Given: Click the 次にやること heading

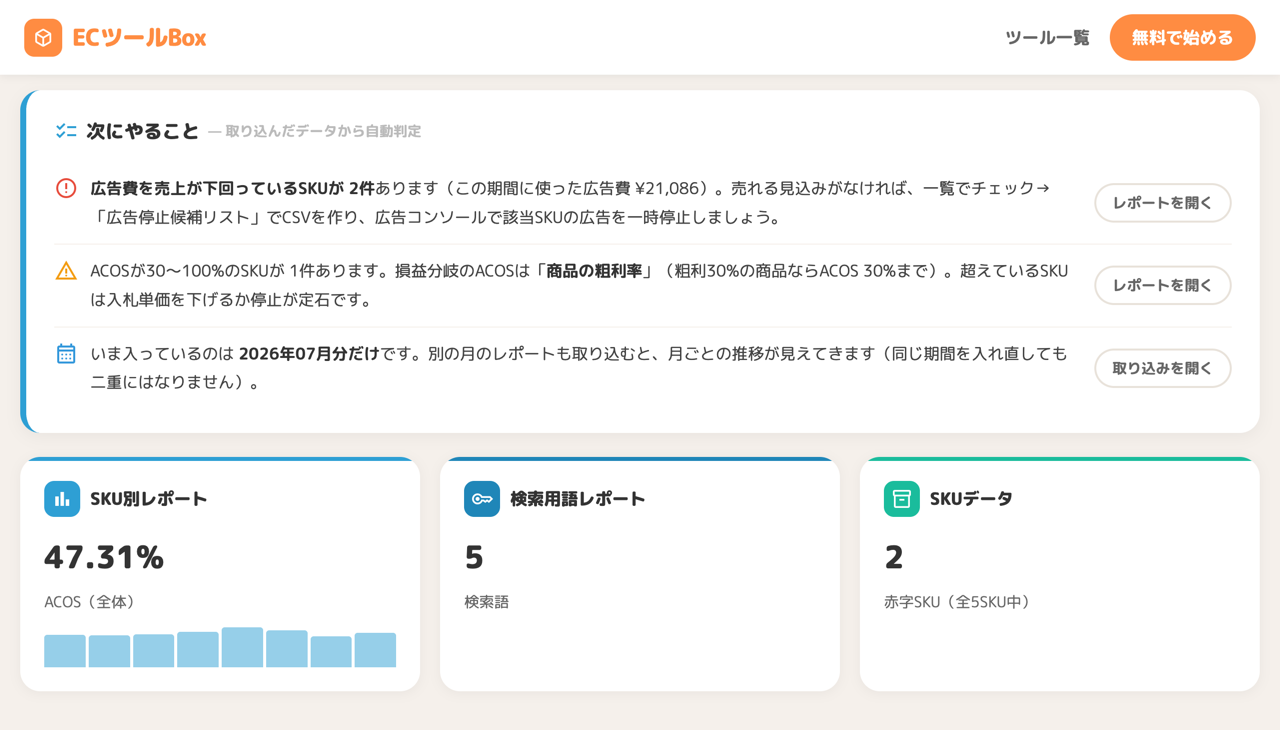Looking at the screenshot, I should pos(143,131).
